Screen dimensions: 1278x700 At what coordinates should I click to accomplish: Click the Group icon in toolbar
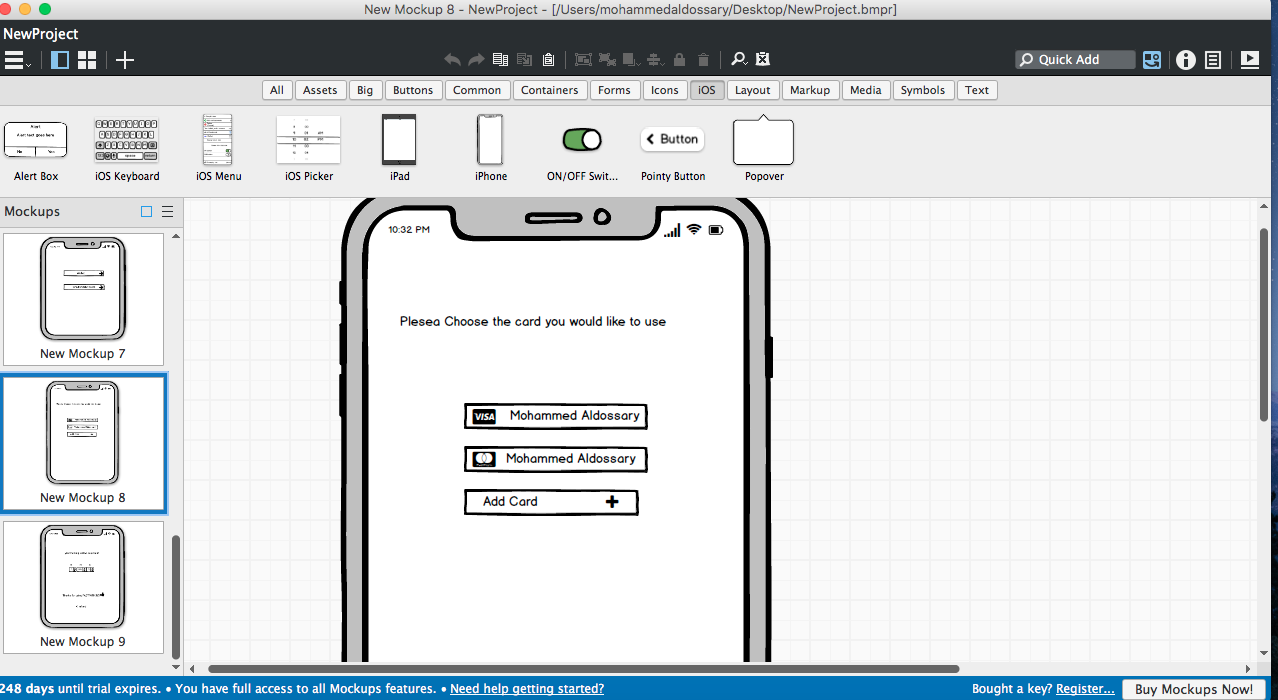(583, 60)
